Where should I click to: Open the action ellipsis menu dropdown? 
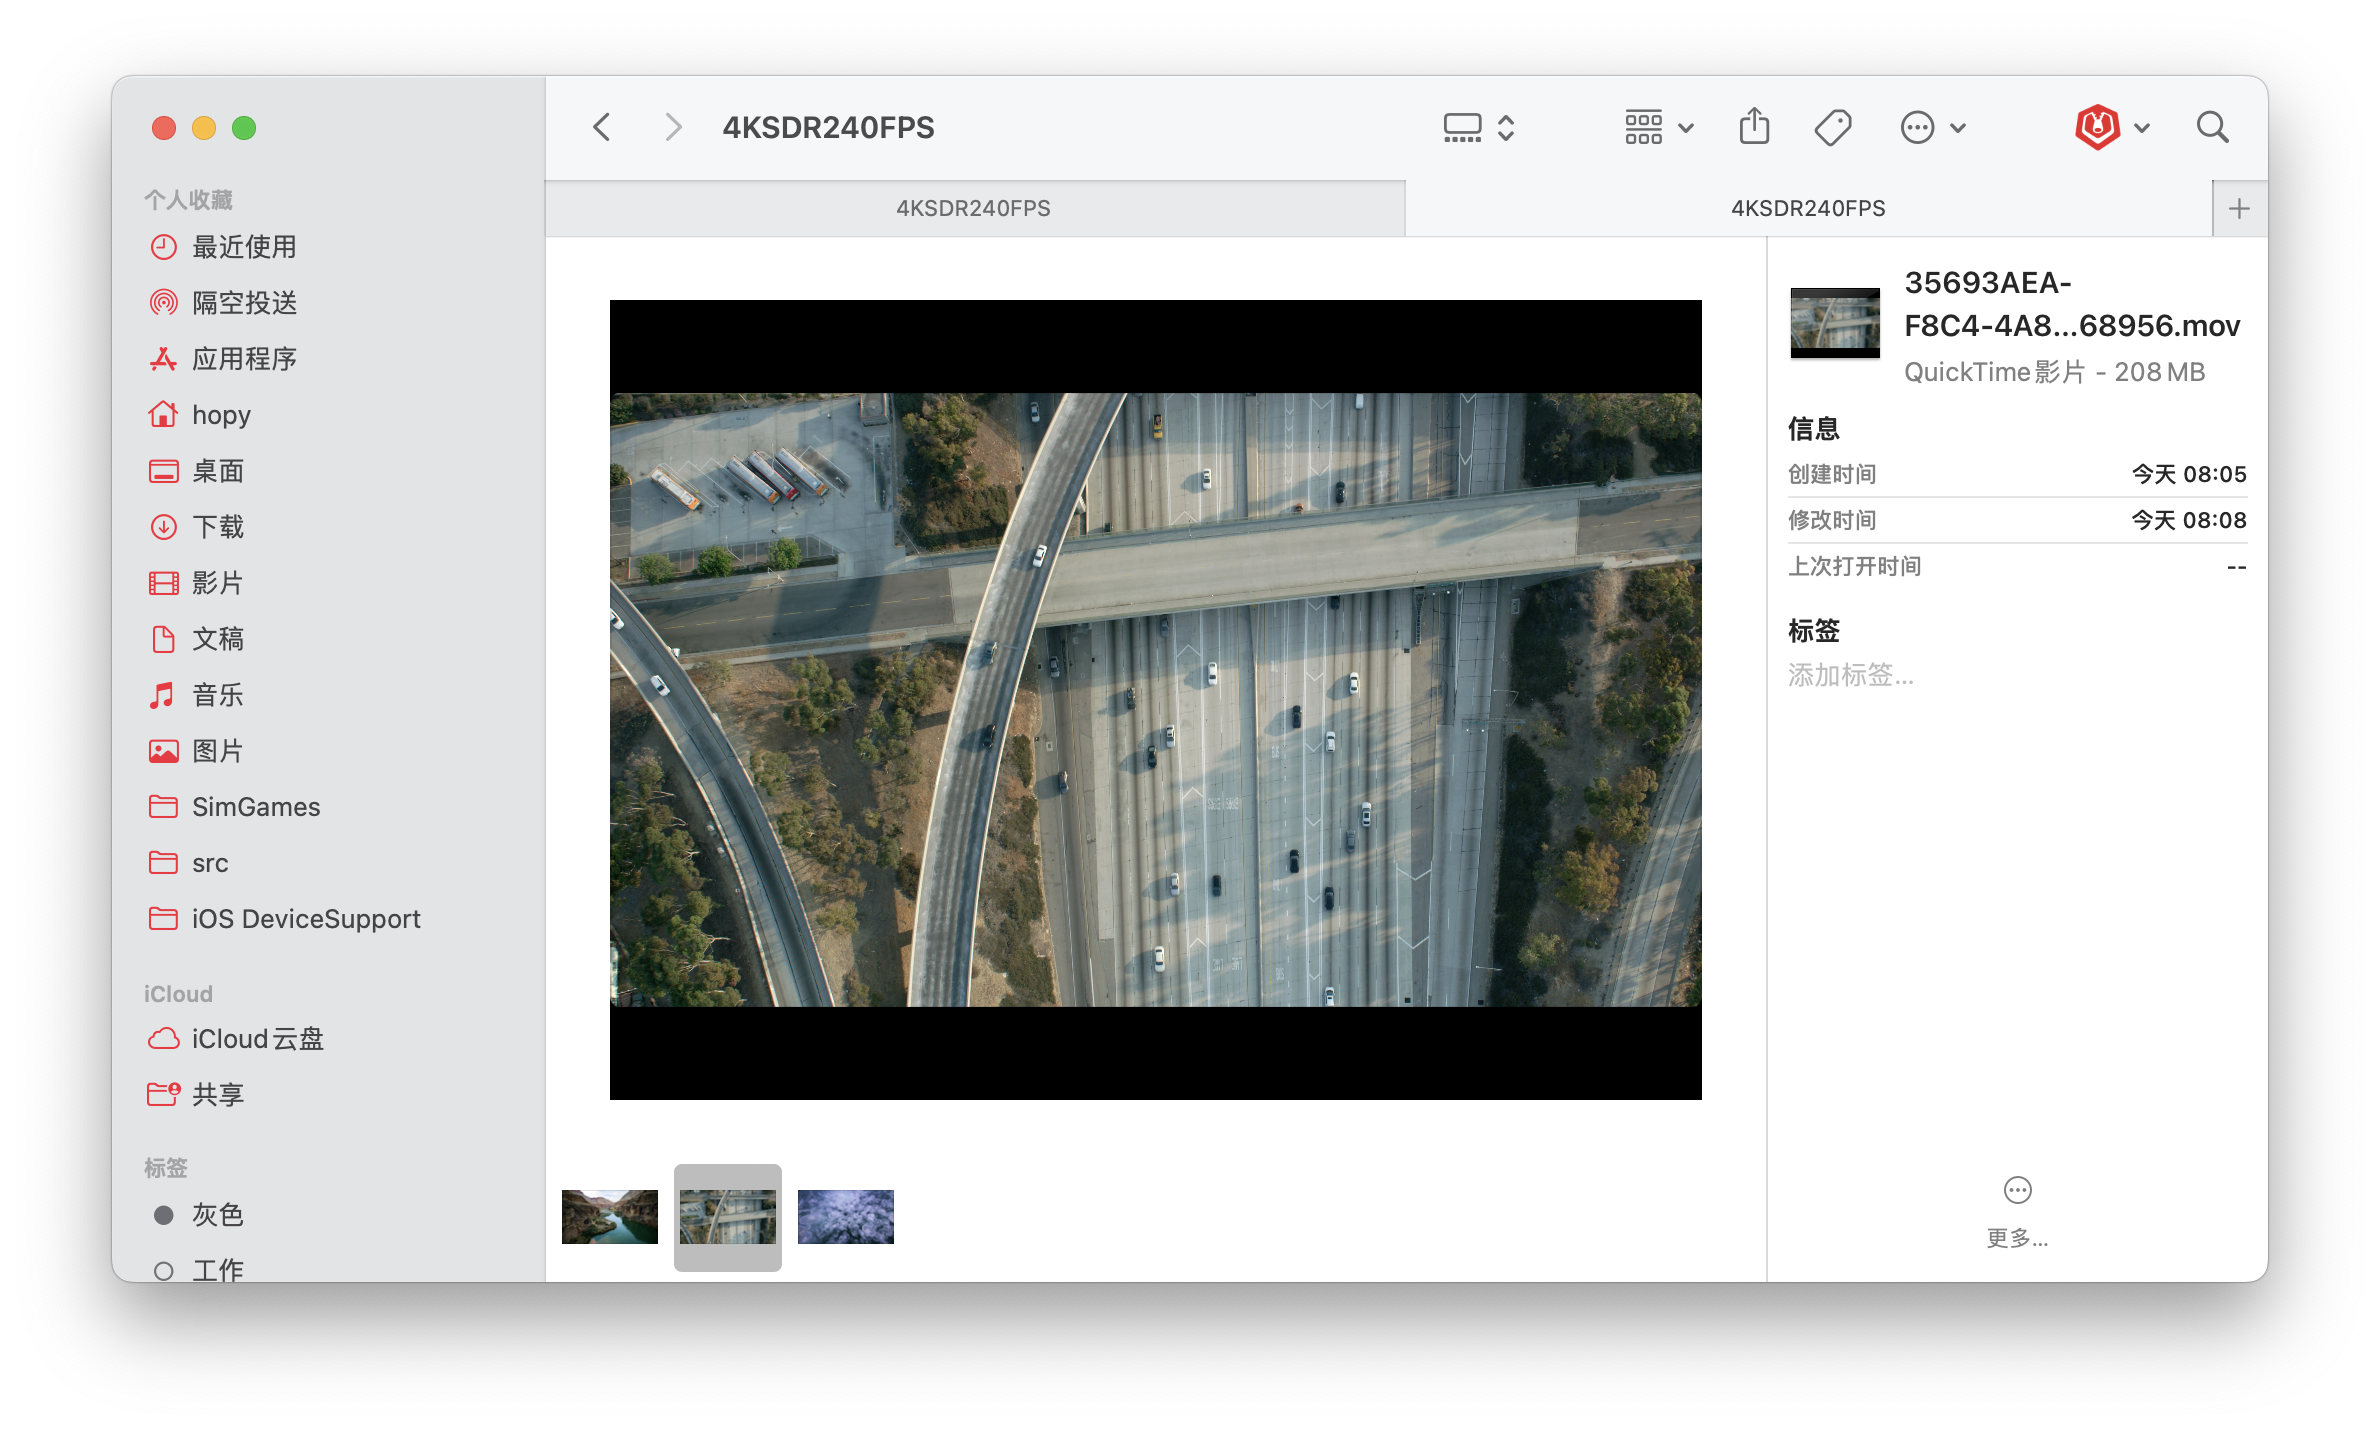click(1933, 128)
